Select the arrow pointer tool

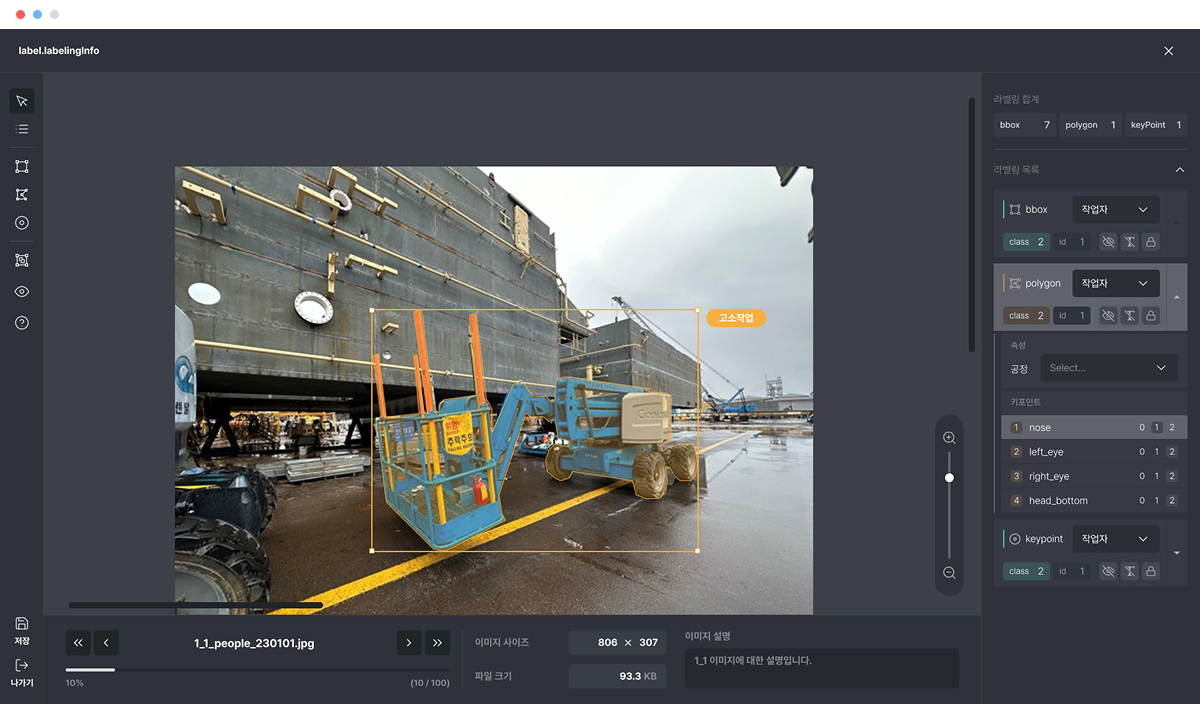pos(22,101)
